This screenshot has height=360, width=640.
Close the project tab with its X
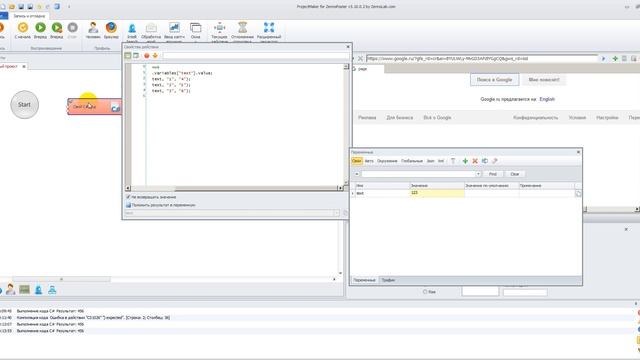point(24,66)
